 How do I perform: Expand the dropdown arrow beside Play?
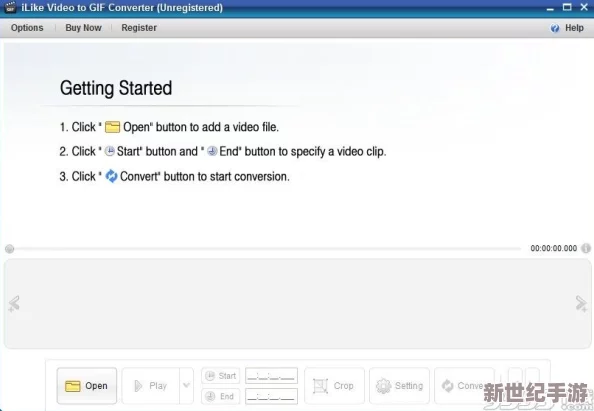[186, 386]
